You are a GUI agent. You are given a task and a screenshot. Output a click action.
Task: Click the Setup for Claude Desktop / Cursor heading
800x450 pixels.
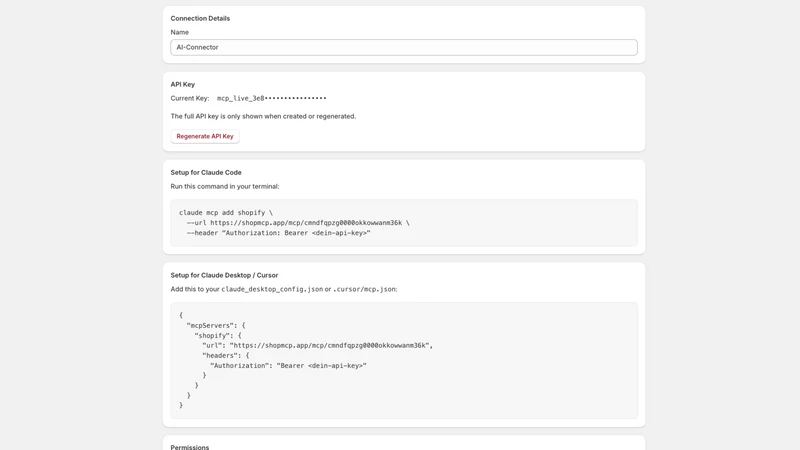tap(224, 275)
